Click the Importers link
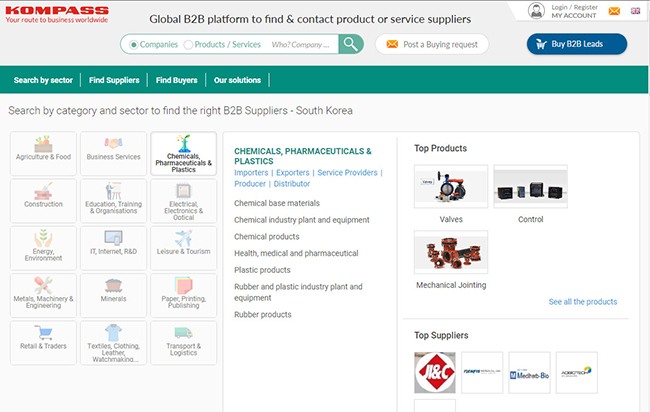Viewport: 650px width, 412px height. pos(251,172)
